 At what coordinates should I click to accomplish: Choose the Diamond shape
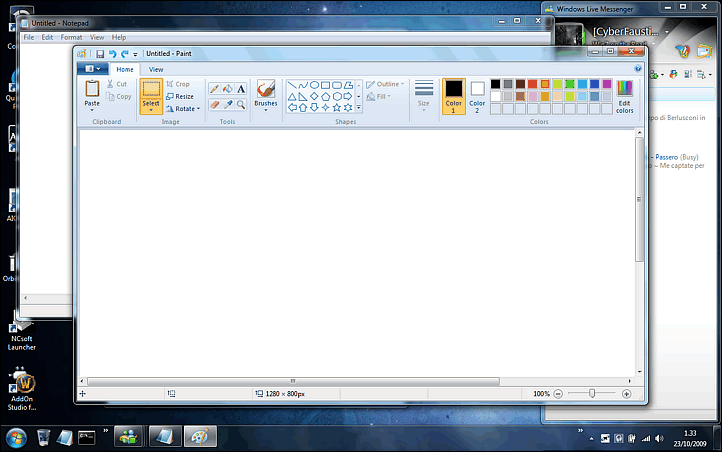click(314, 97)
